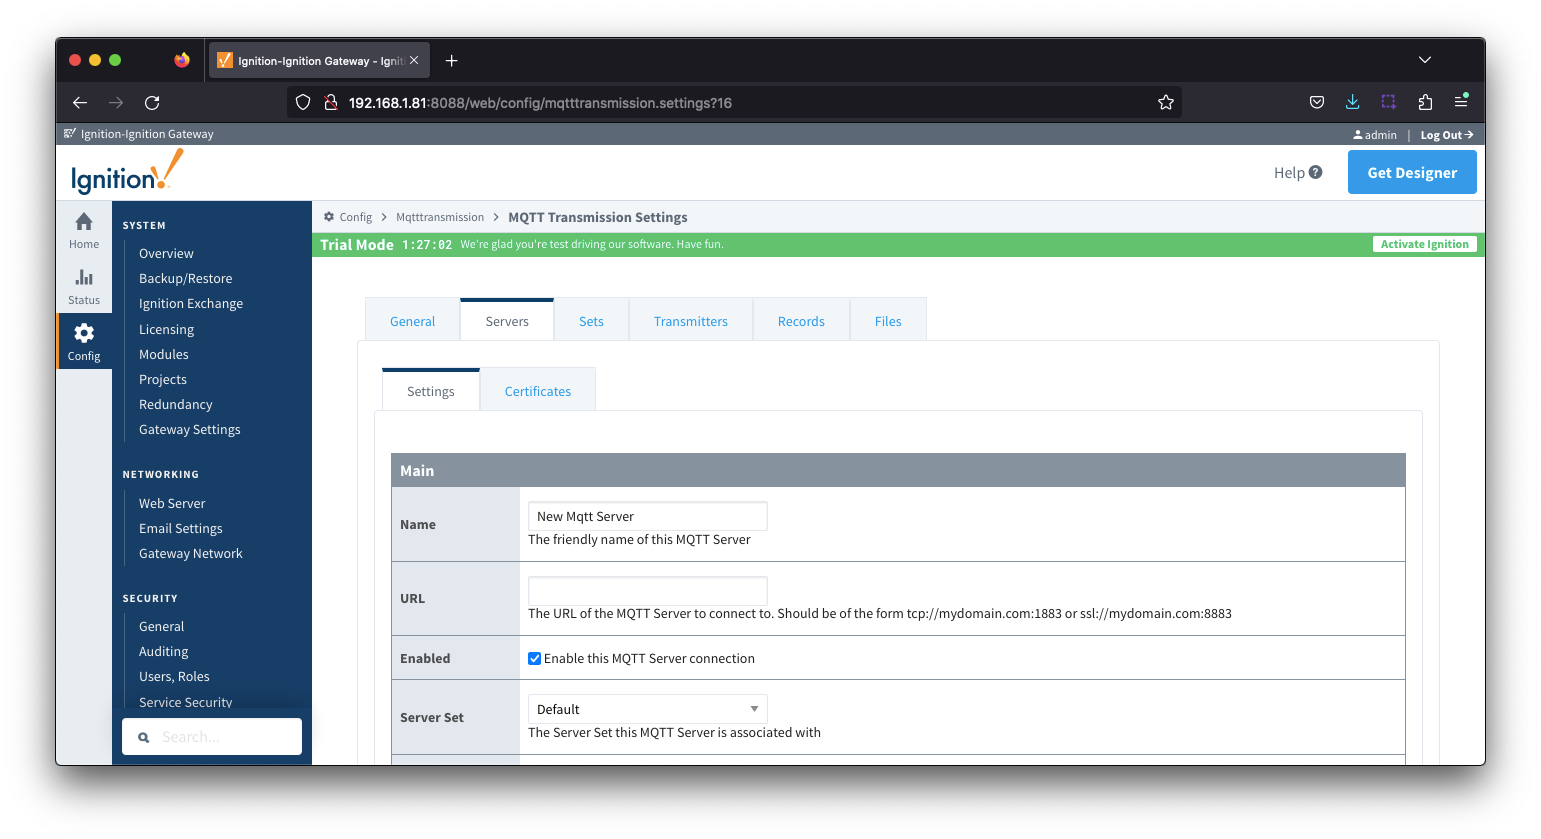Click into the URL input field
This screenshot has width=1541, height=839.
(647, 590)
